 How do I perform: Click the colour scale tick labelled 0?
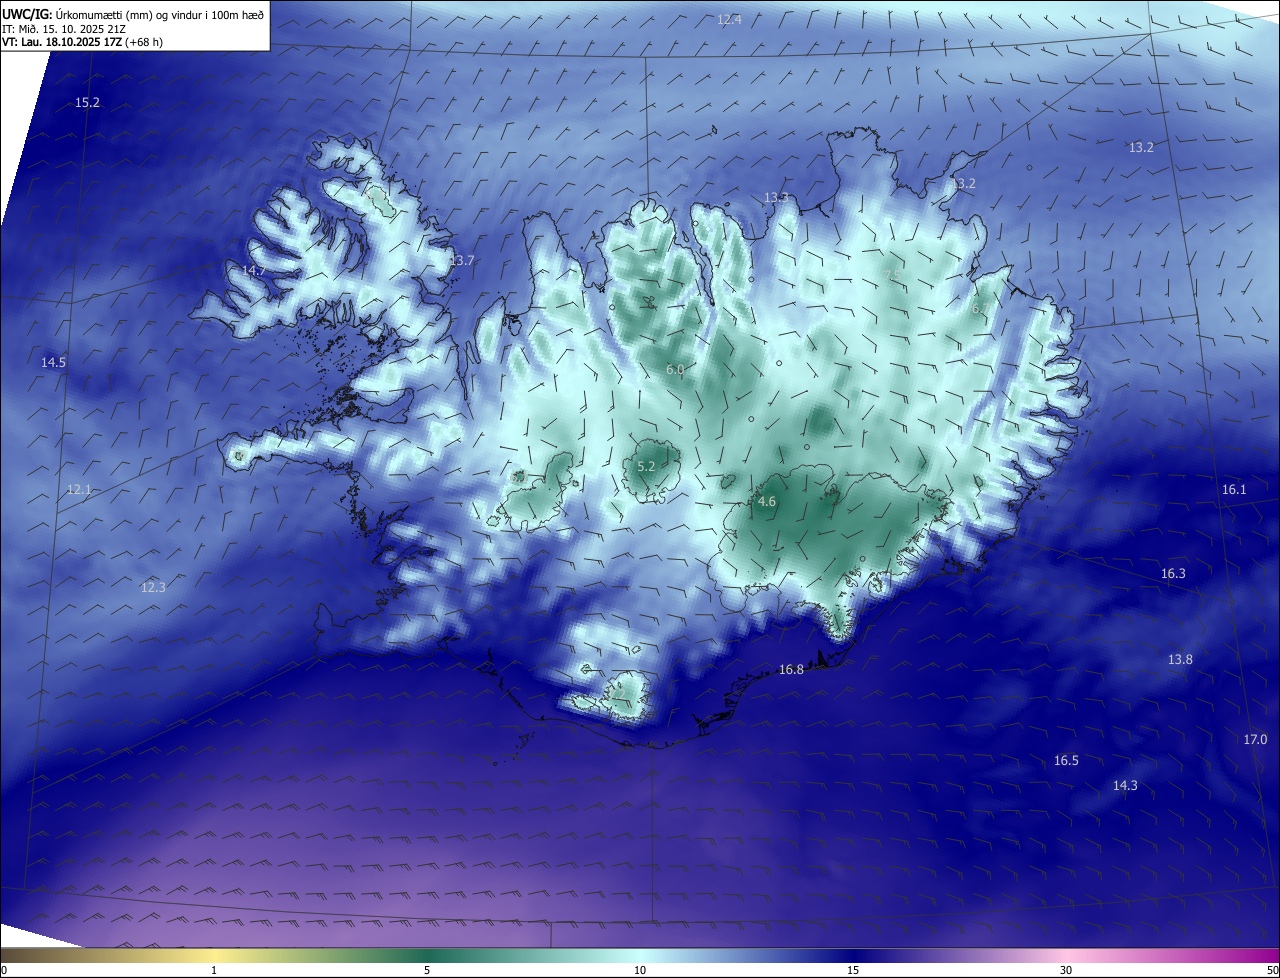3,971
